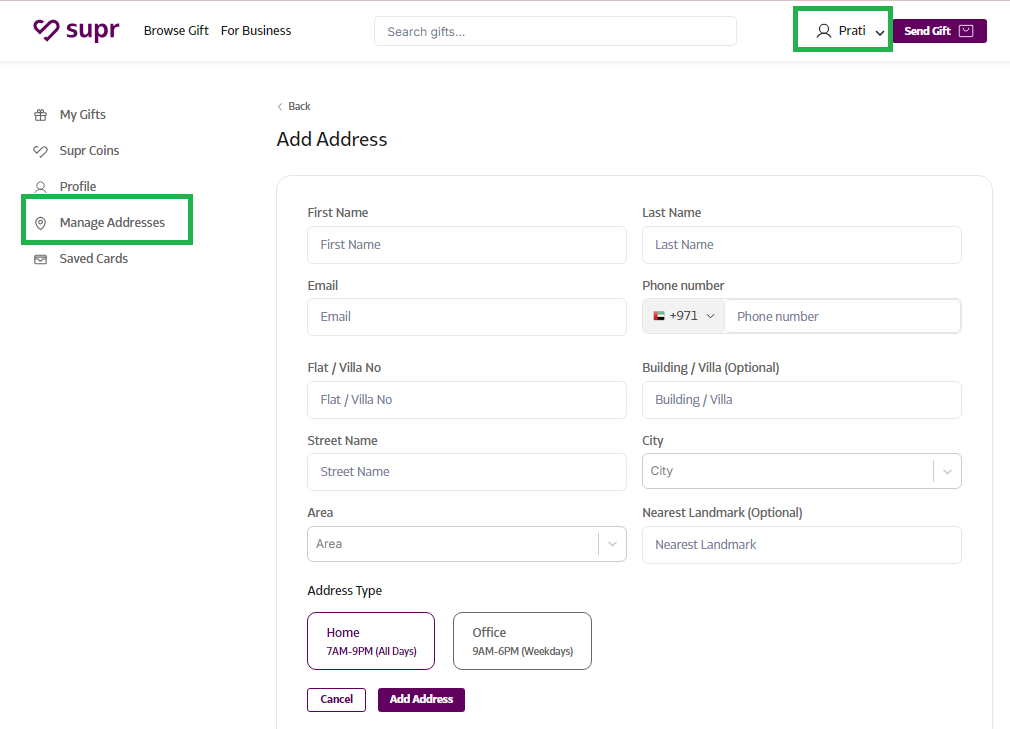1010x729 pixels.
Task: Select the Home address type option
Action: (371, 640)
